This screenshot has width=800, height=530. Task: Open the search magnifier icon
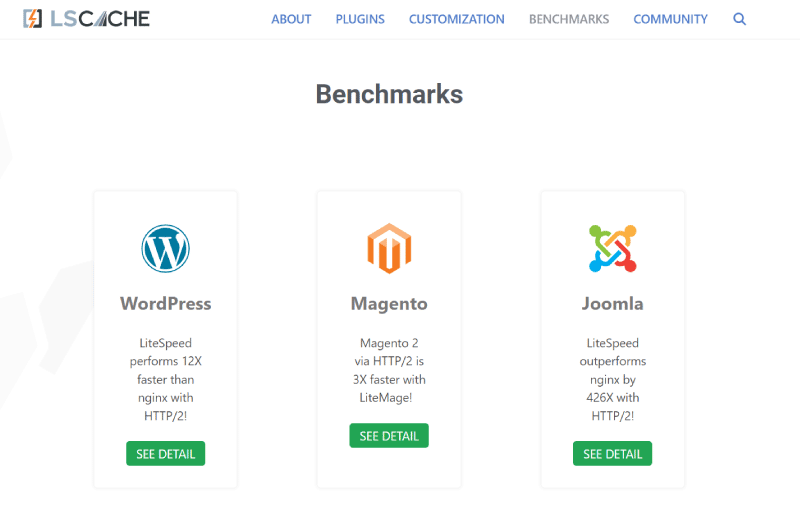tap(739, 19)
